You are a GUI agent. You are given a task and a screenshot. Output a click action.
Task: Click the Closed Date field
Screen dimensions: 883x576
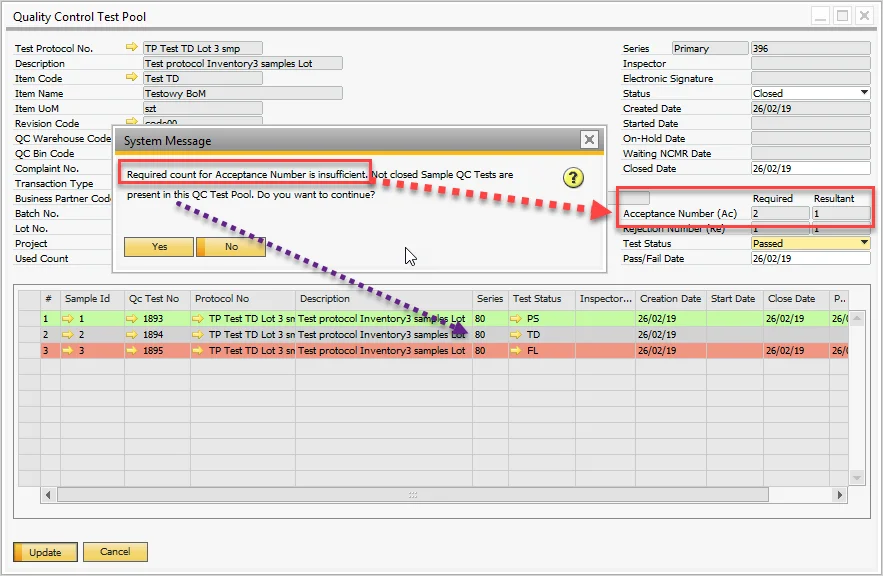tap(810, 168)
